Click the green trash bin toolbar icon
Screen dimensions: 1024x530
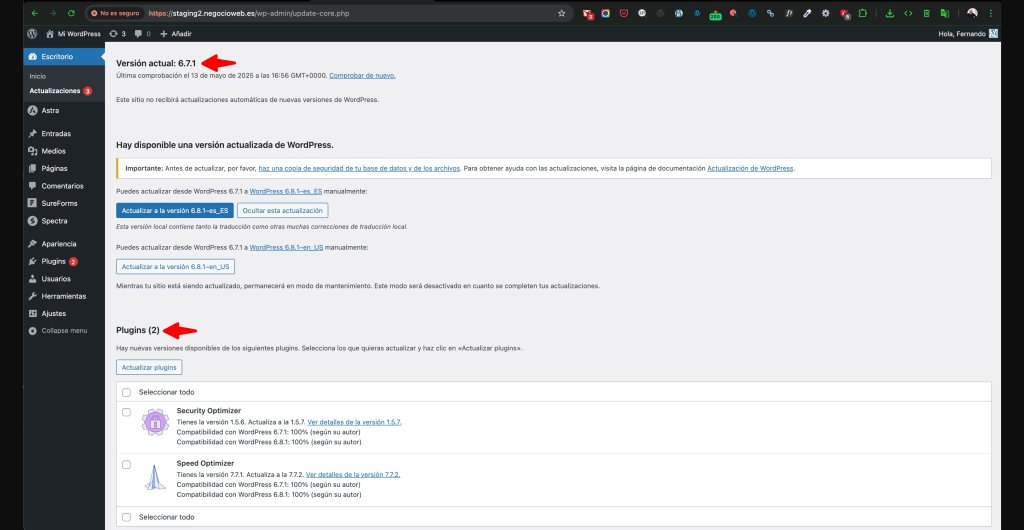(926, 13)
